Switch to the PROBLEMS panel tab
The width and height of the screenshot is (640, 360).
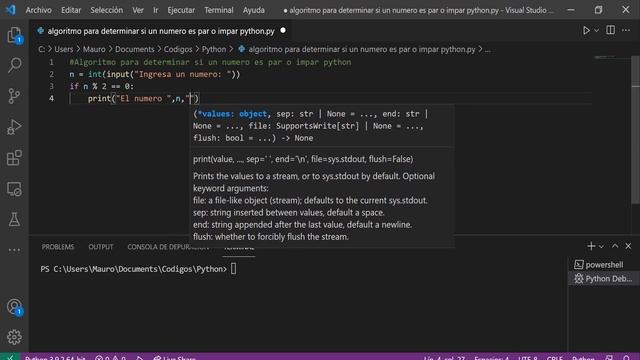pos(58,247)
